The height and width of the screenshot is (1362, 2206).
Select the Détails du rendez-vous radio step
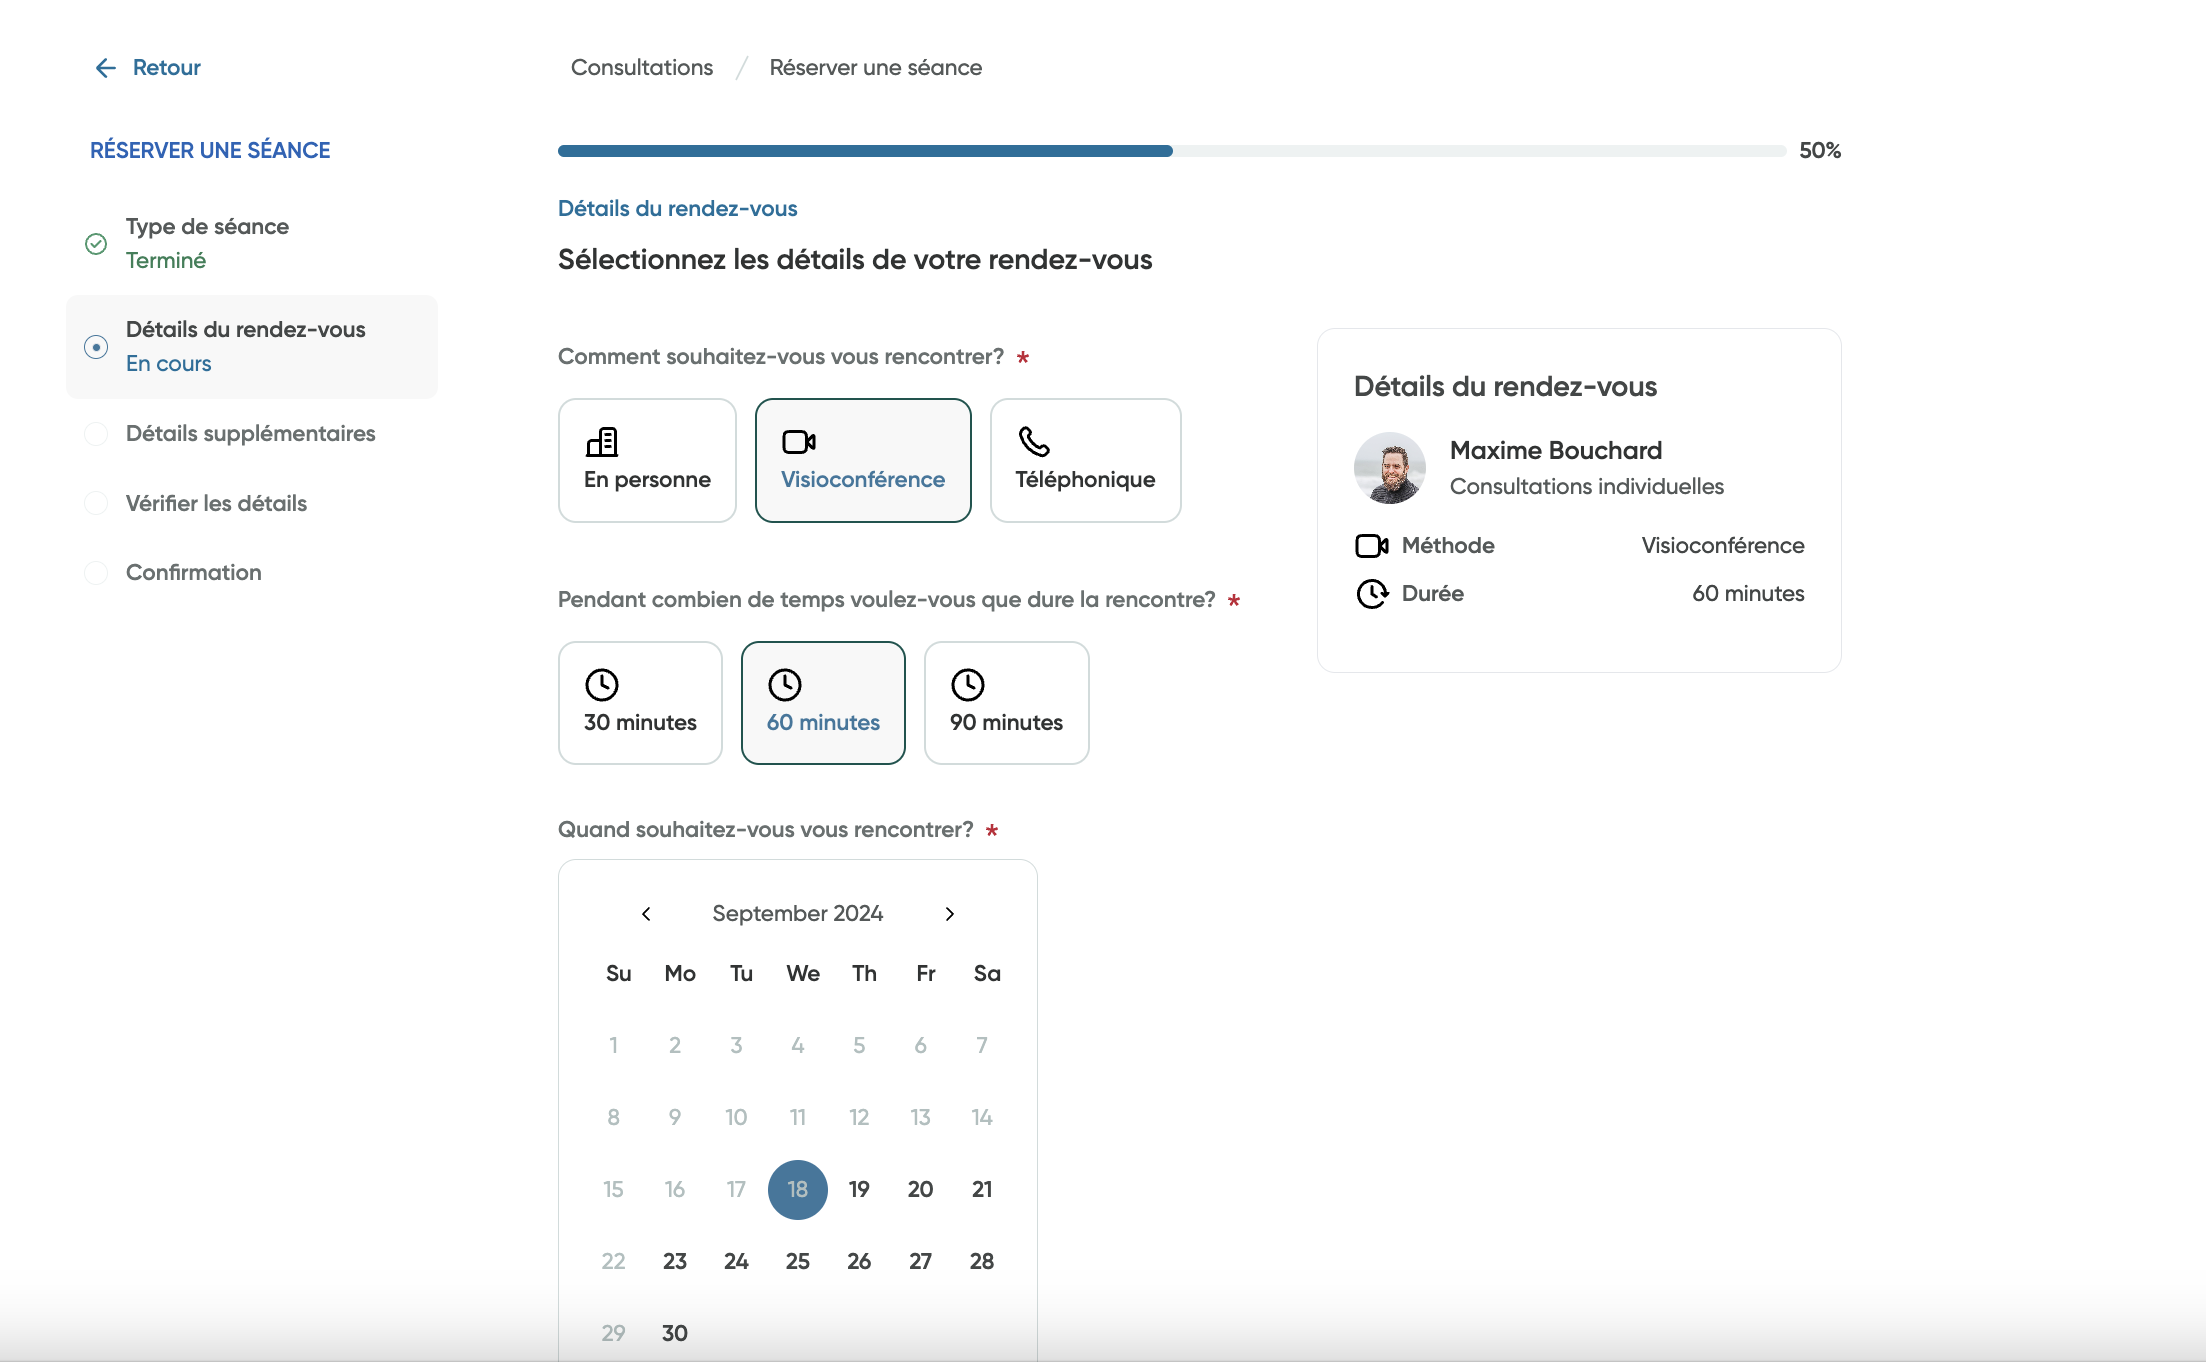(96, 346)
